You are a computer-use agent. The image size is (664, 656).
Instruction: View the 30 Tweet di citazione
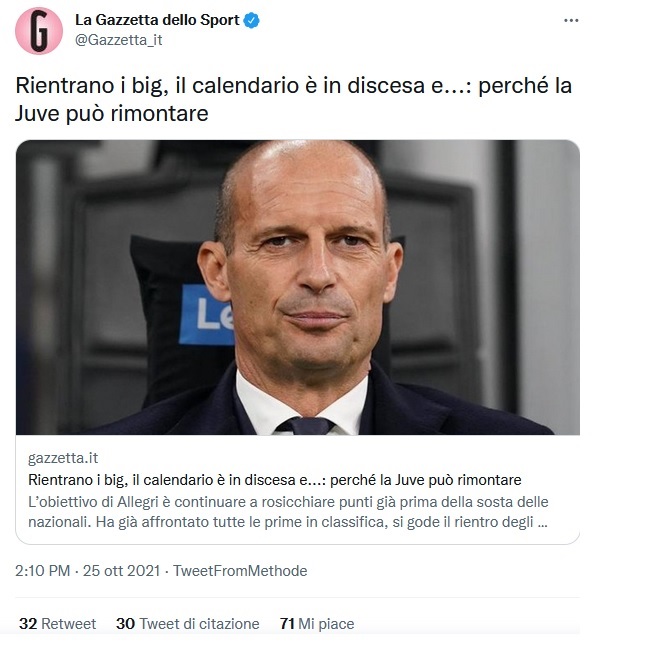(188, 623)
